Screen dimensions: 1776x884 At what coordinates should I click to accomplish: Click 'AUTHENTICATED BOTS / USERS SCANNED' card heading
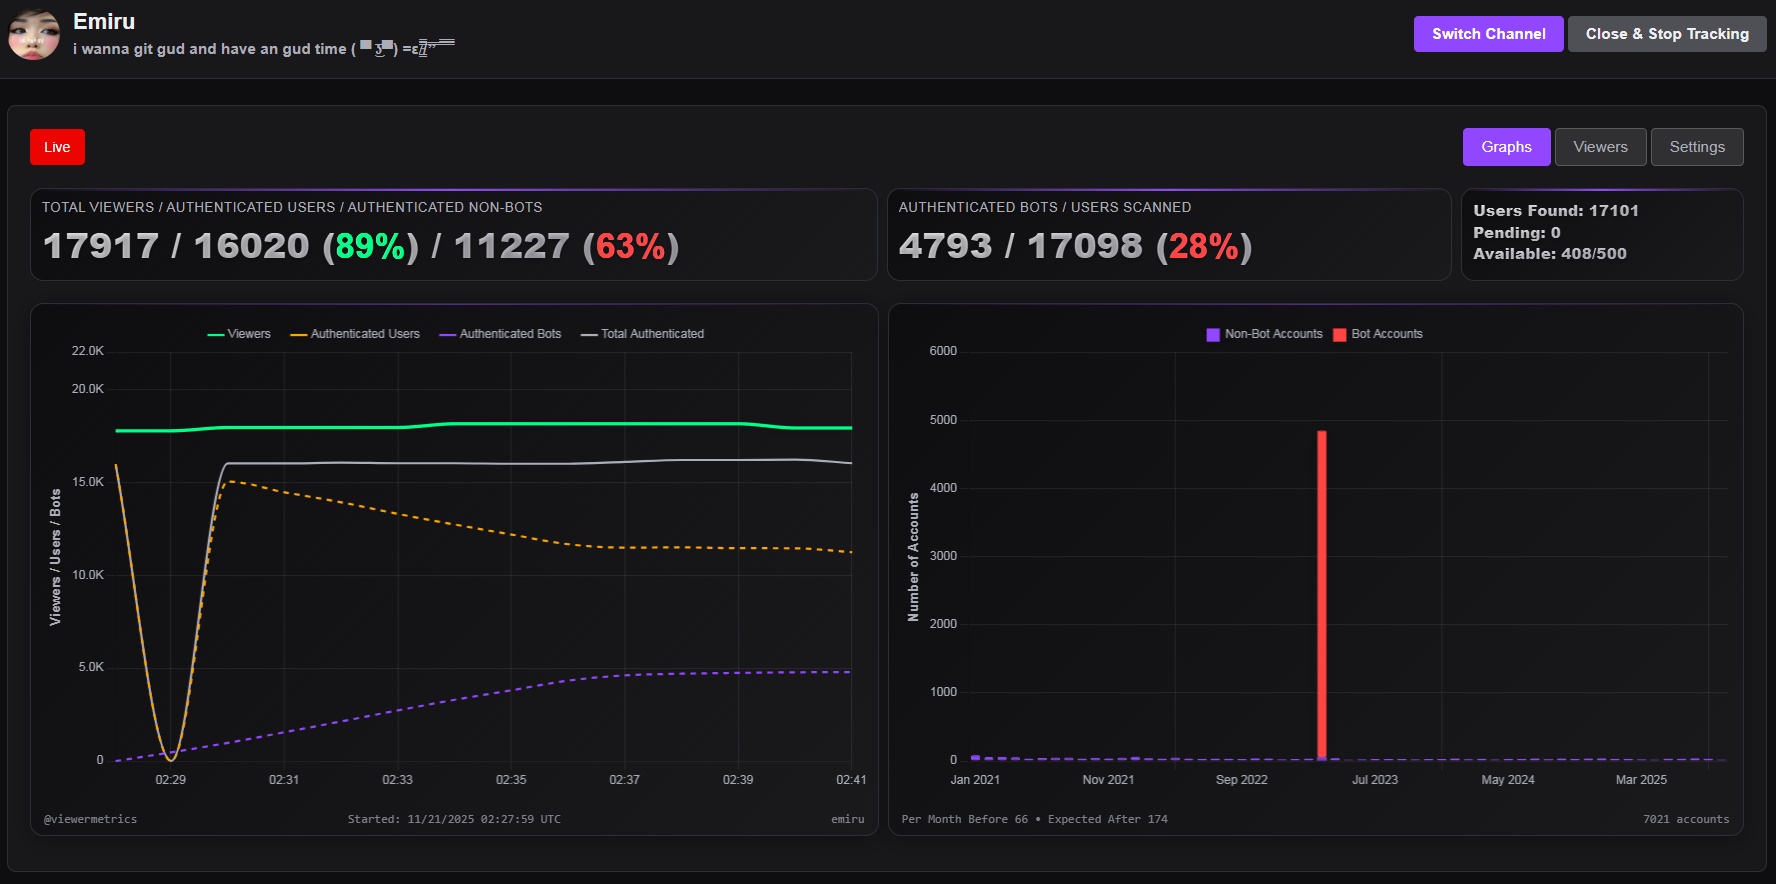[1045, 207]
